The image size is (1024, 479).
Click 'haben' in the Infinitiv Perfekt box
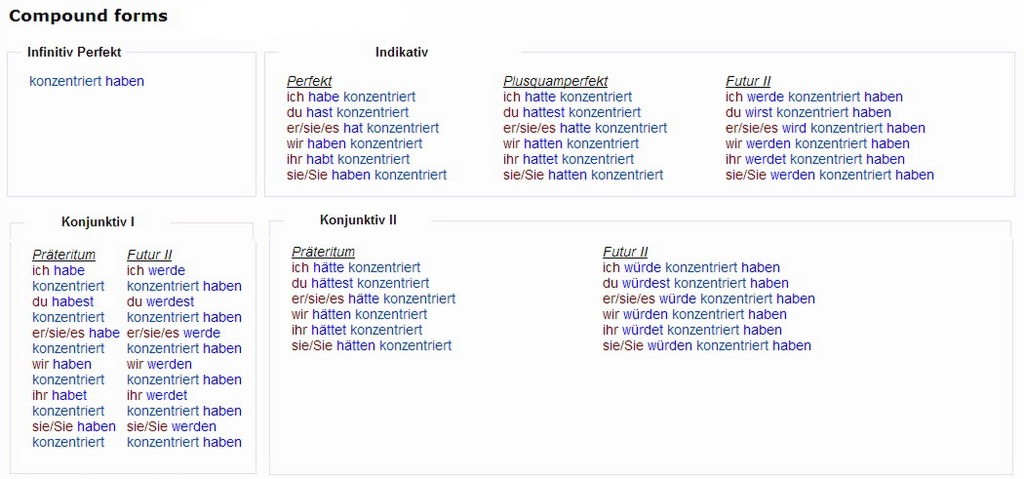(125, 81)
